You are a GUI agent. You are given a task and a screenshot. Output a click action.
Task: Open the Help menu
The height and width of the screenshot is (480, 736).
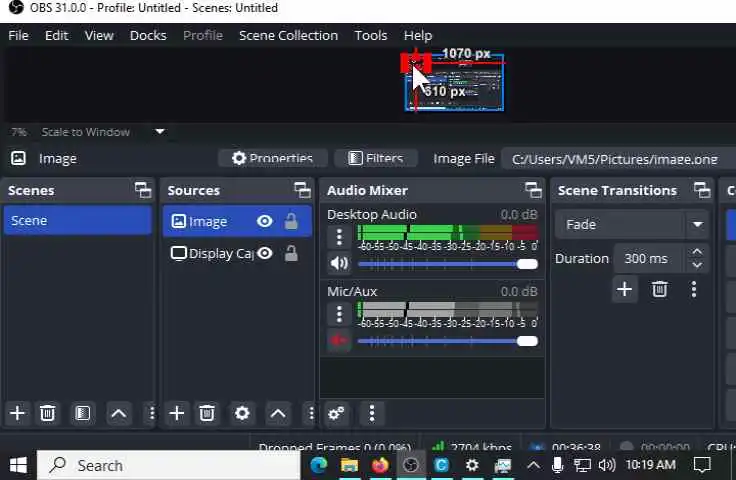coord(418,35)
